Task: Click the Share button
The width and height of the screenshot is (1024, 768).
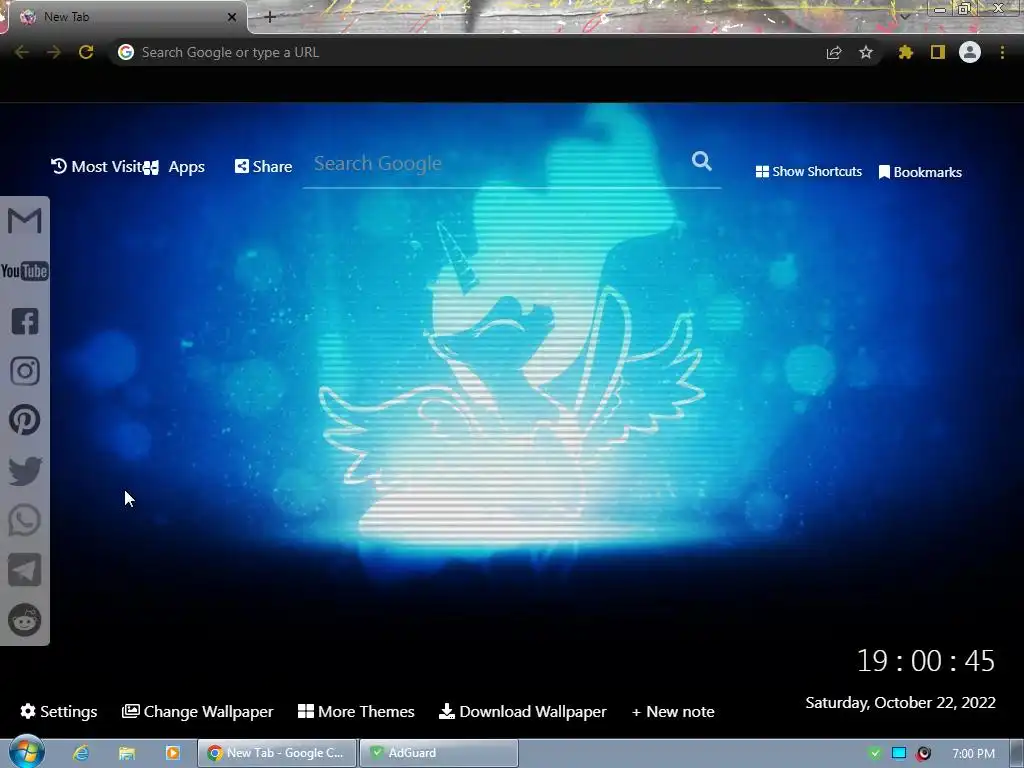Action: click(263, 167)
